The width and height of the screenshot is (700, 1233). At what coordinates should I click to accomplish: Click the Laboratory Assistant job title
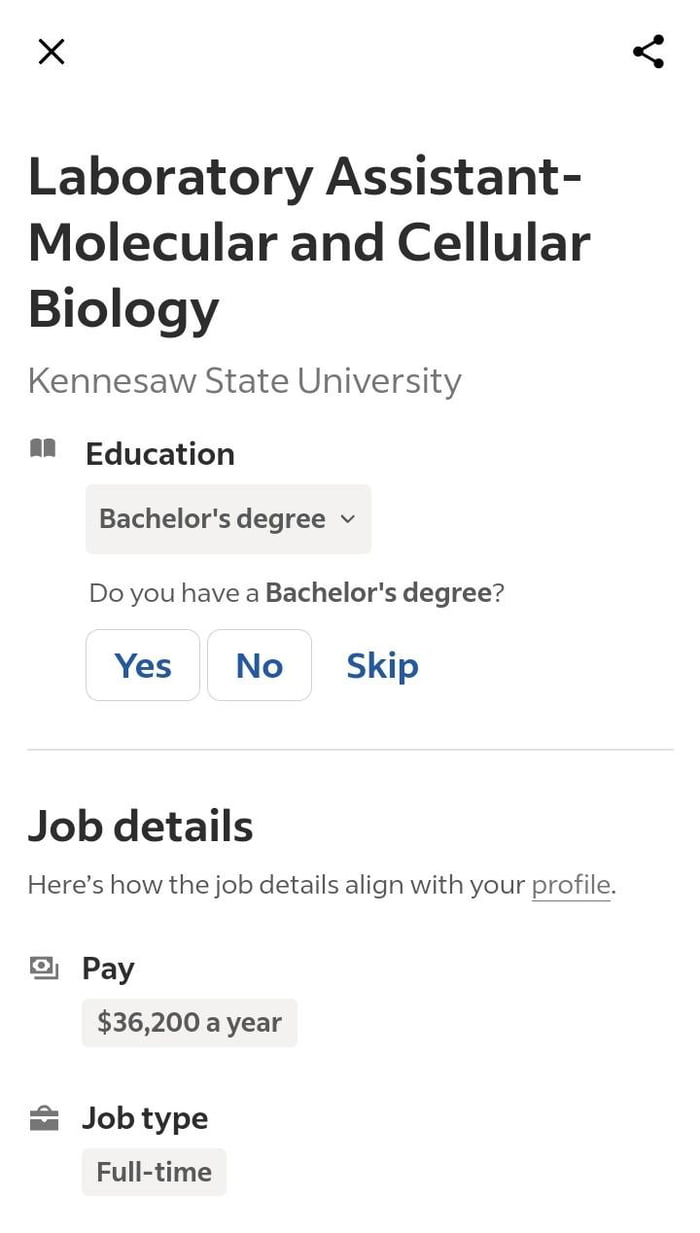click(x=305, y=242)
